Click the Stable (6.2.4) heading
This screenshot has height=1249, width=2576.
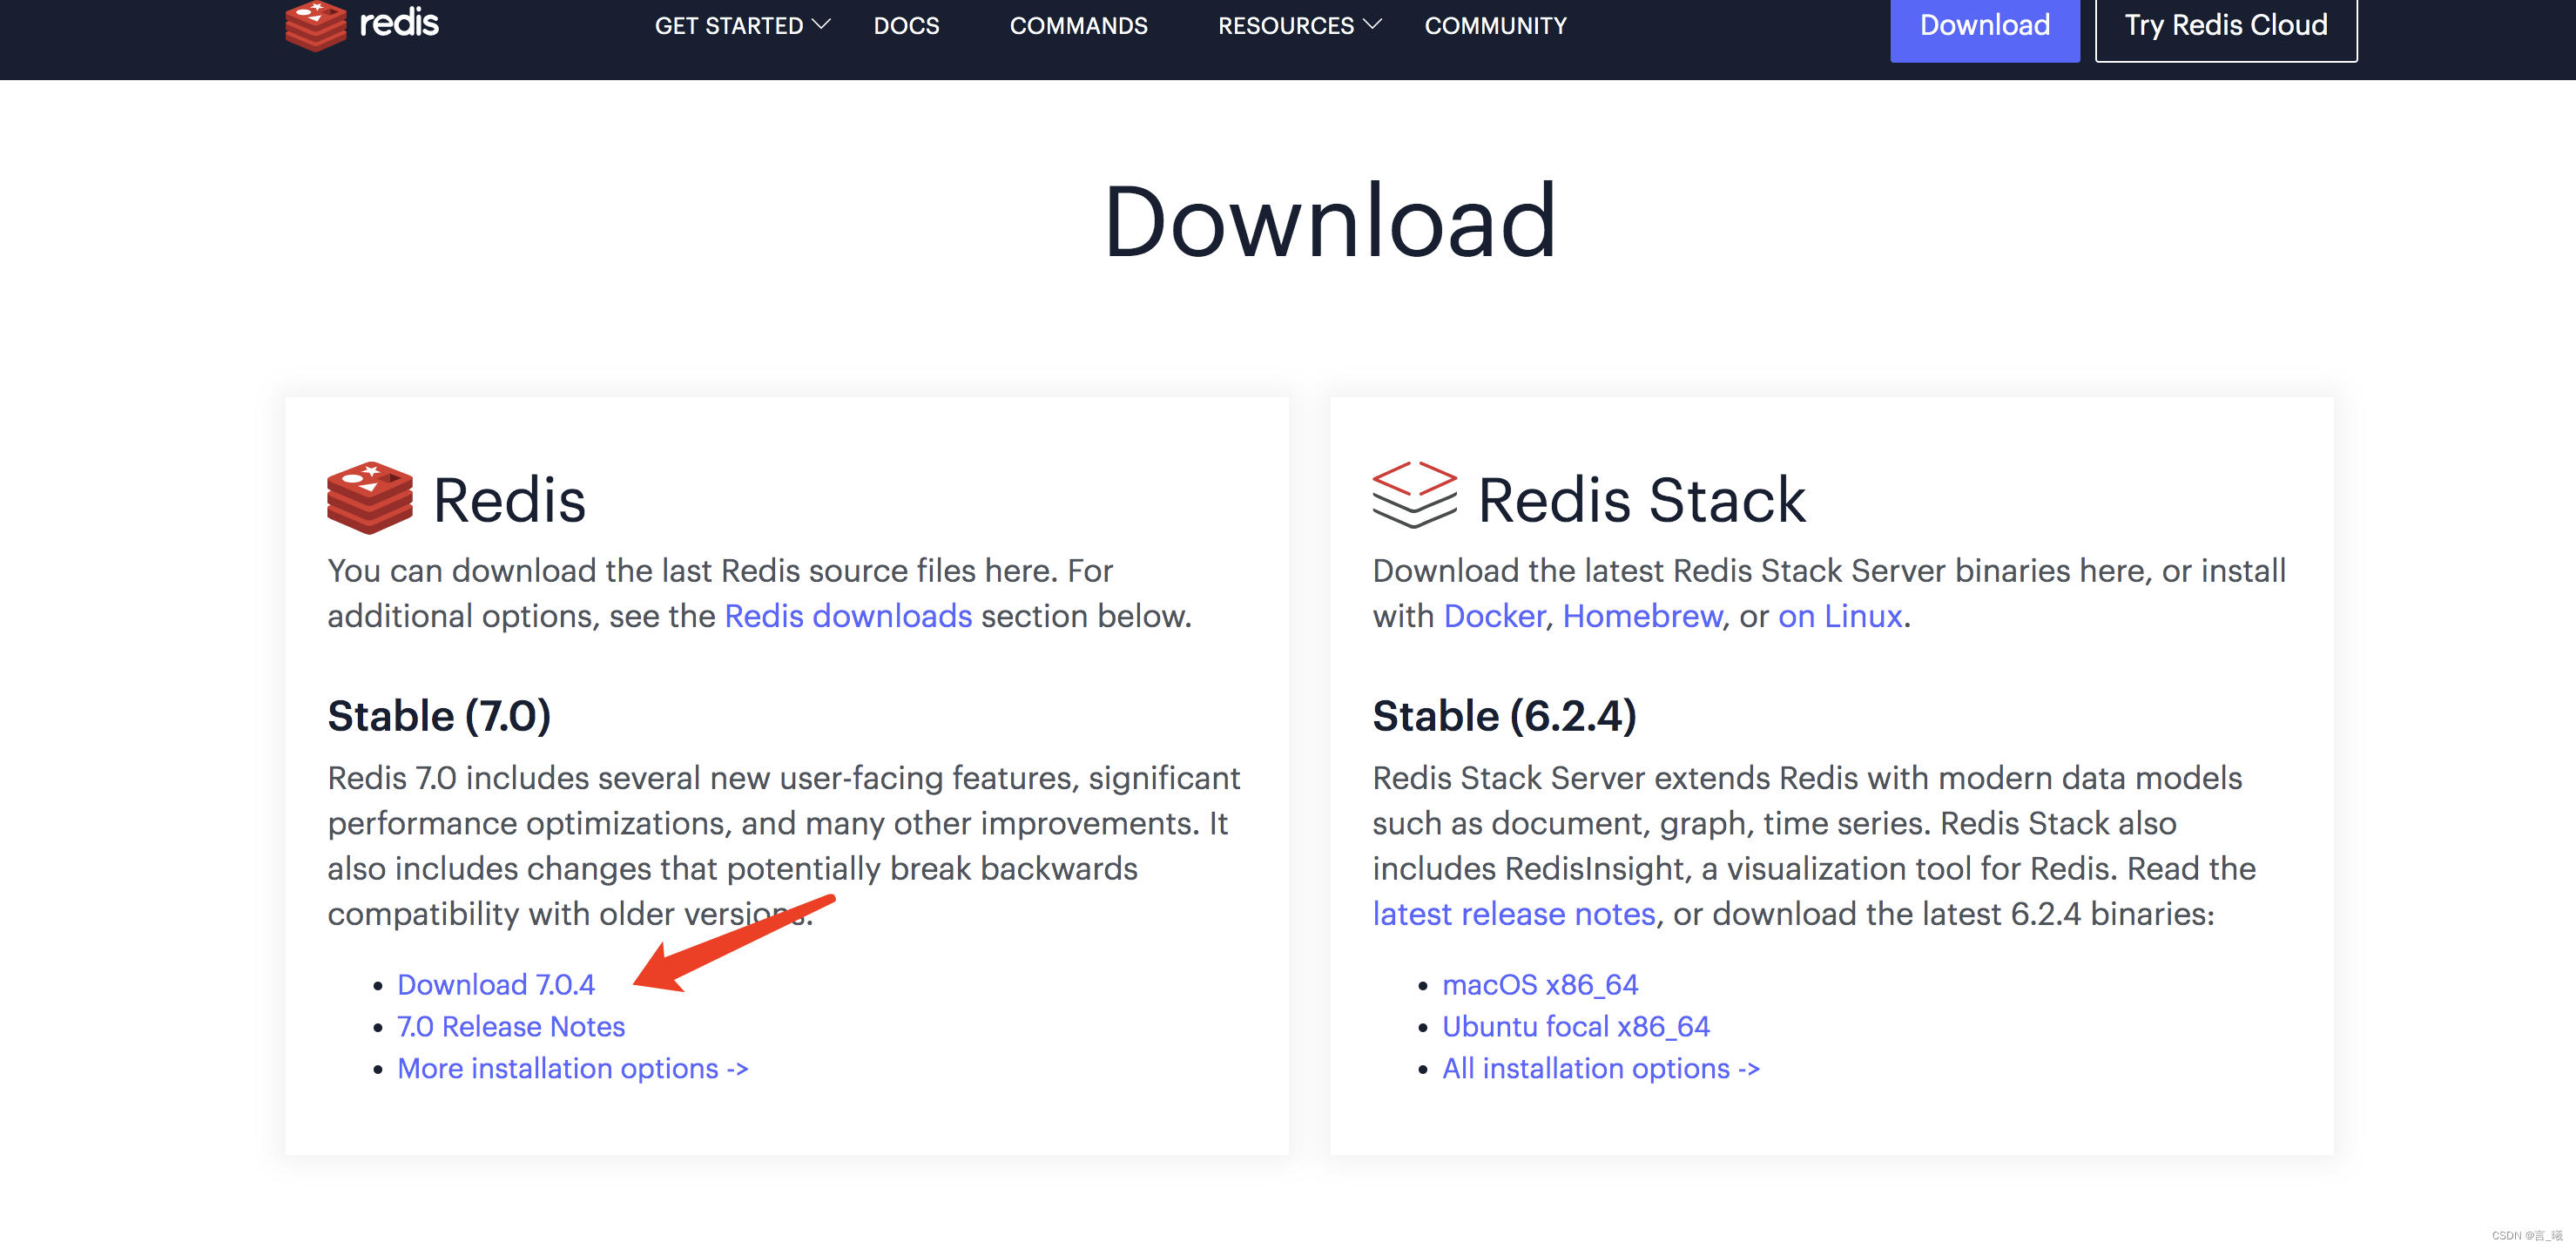click(x=1504, y=716)
